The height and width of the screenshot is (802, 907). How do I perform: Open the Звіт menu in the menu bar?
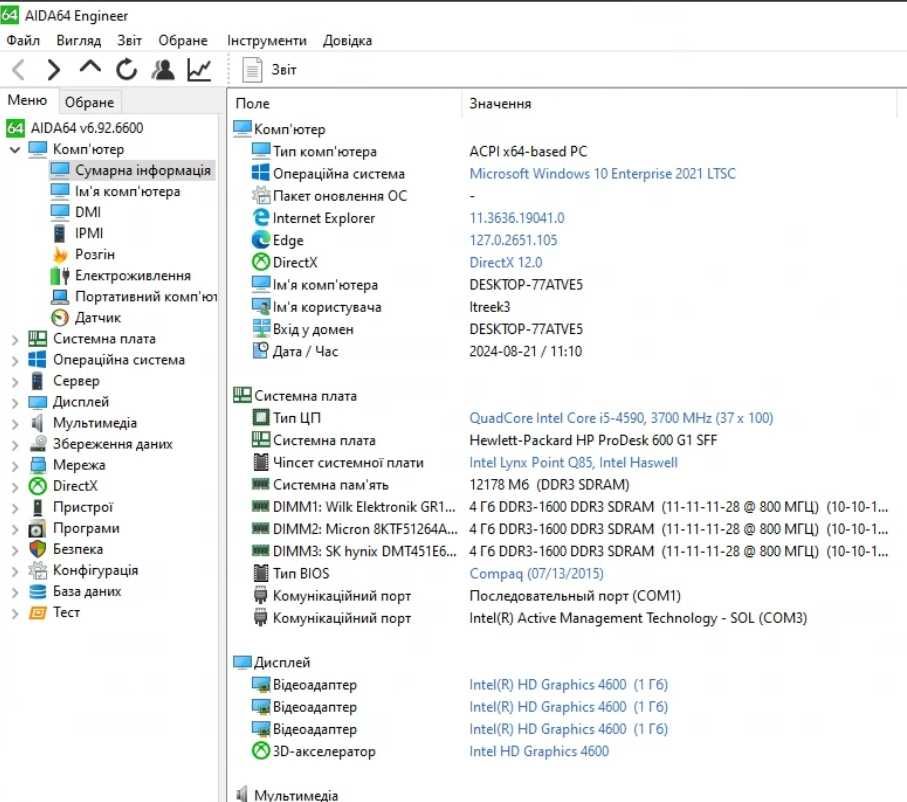click(x=130, y=41)
